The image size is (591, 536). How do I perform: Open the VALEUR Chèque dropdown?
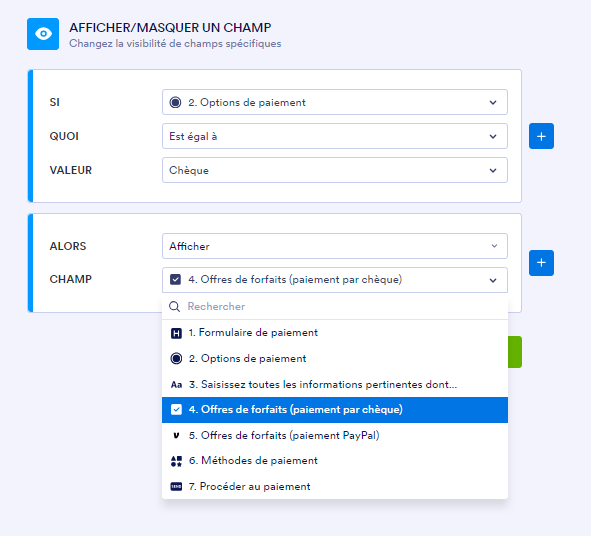335,170
